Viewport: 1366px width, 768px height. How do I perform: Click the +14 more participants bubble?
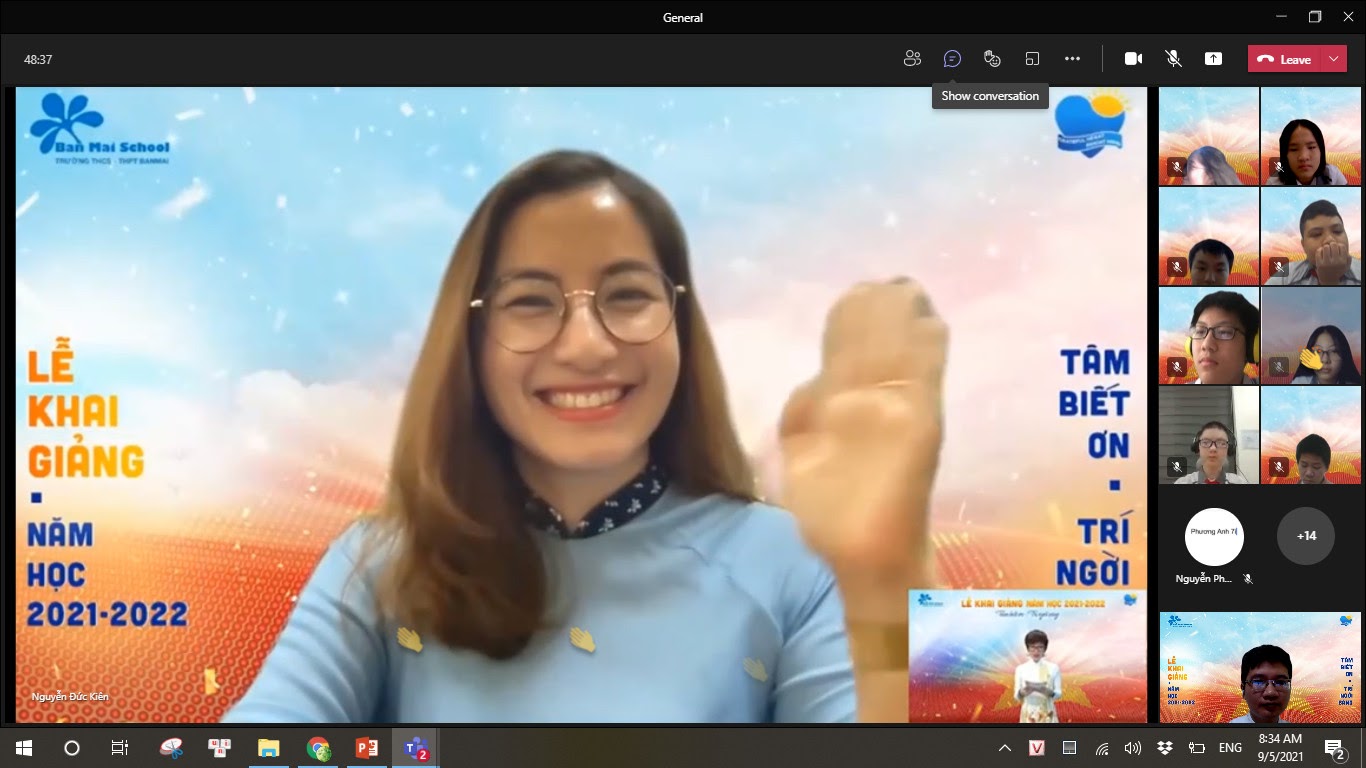coord(1306,536)
